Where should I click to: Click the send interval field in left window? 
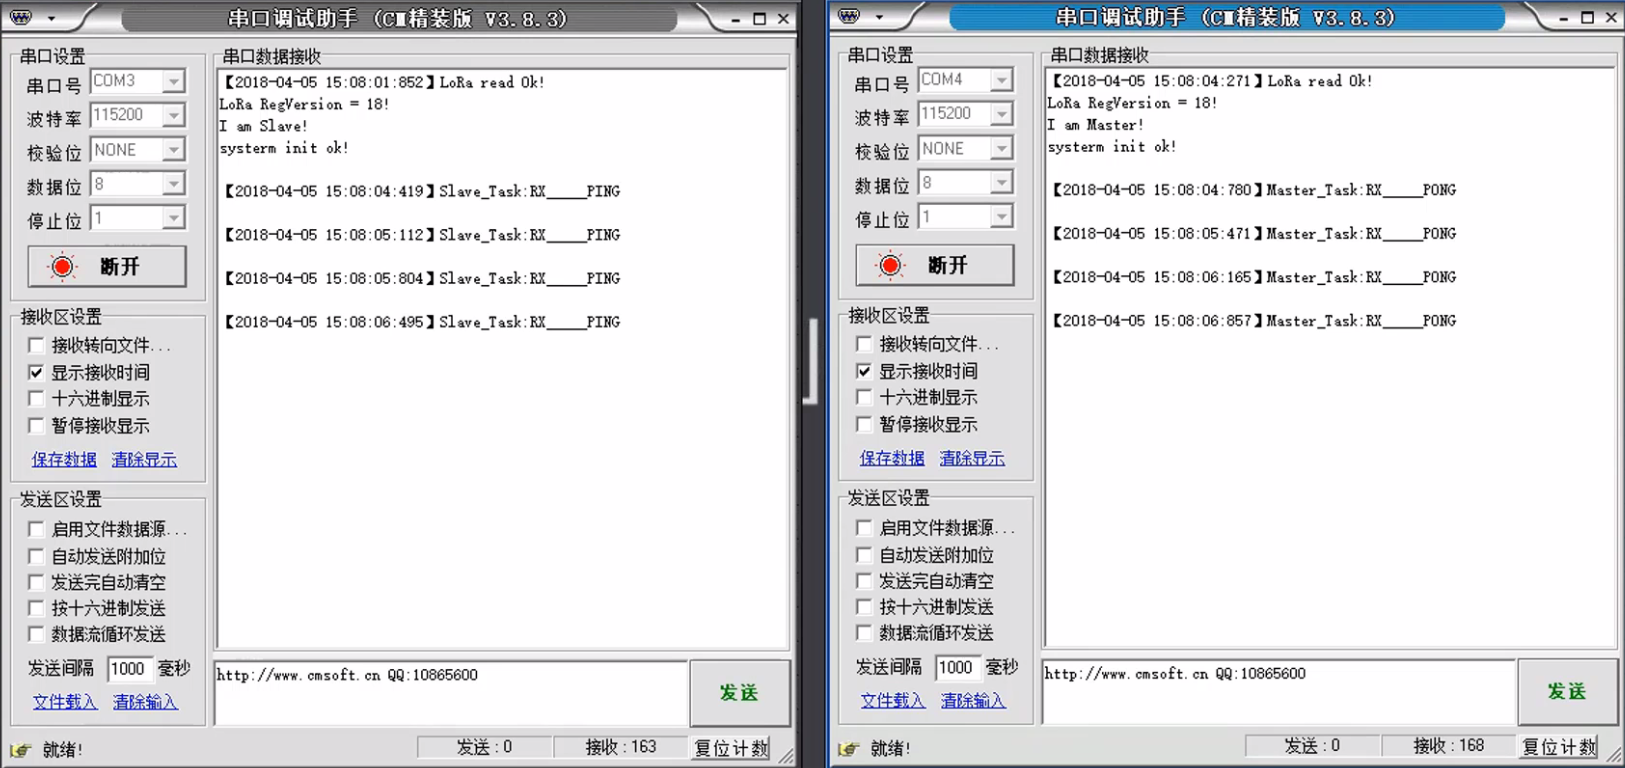pyautogui.click(x=129, y=668)
